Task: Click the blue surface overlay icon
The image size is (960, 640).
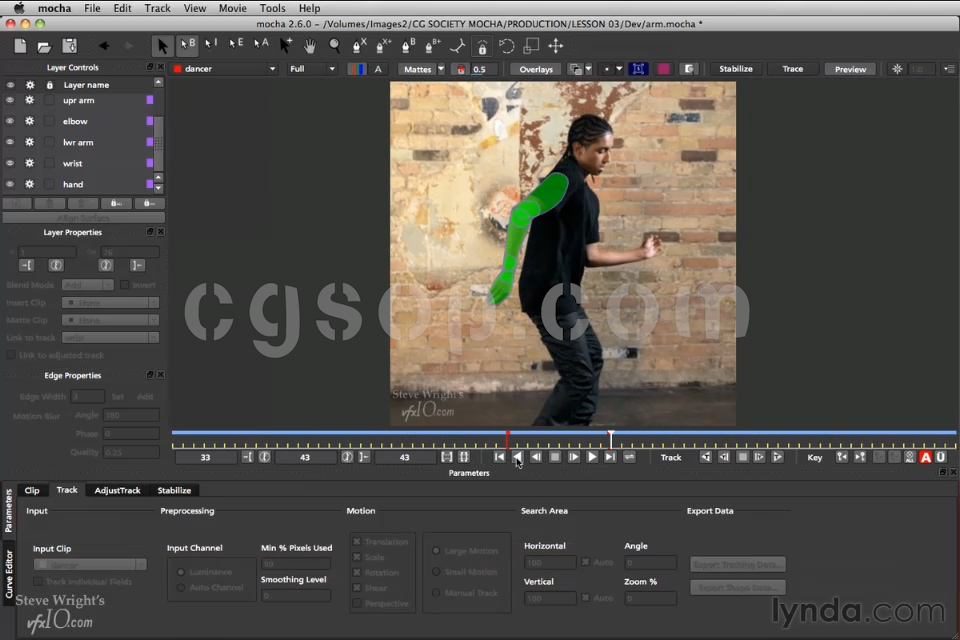Action: [x=638, y=69]
